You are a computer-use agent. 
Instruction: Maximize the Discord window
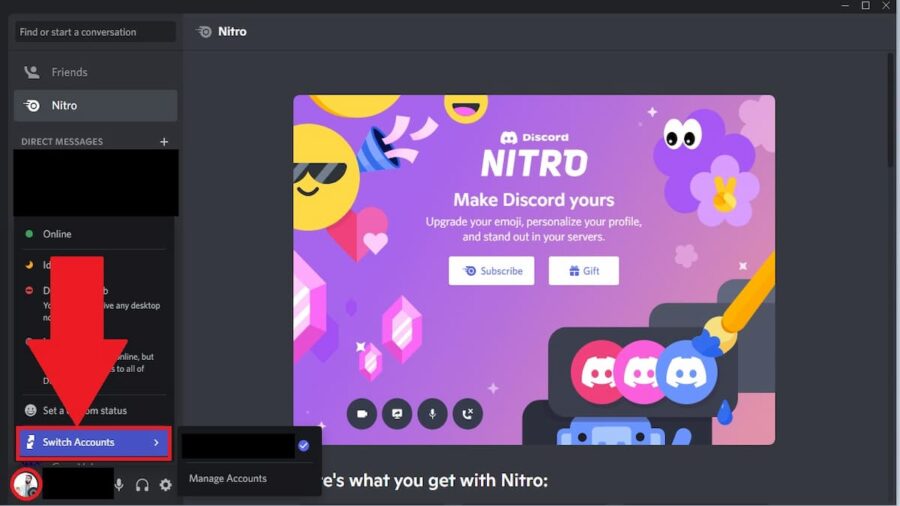click(x=866, y=6)
